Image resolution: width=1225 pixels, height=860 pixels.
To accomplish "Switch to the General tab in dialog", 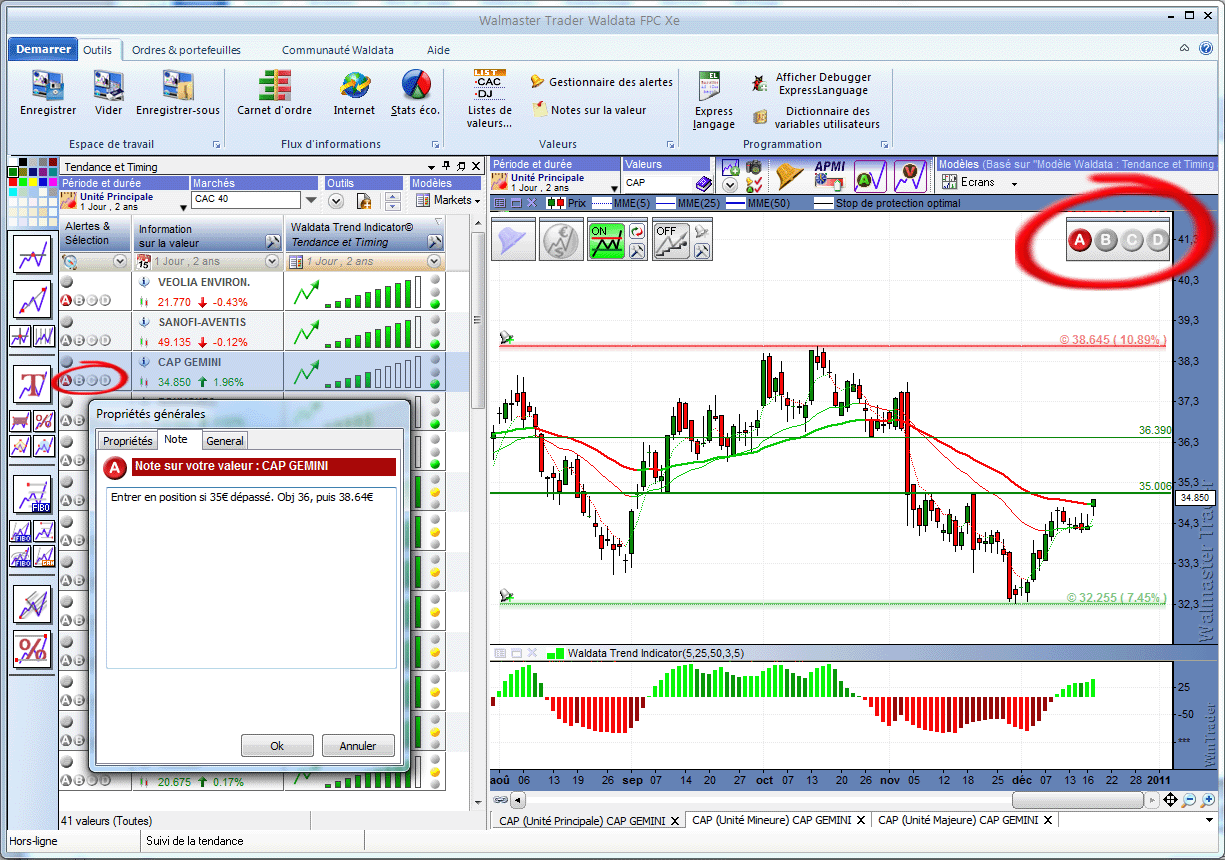I will (225, 441).
